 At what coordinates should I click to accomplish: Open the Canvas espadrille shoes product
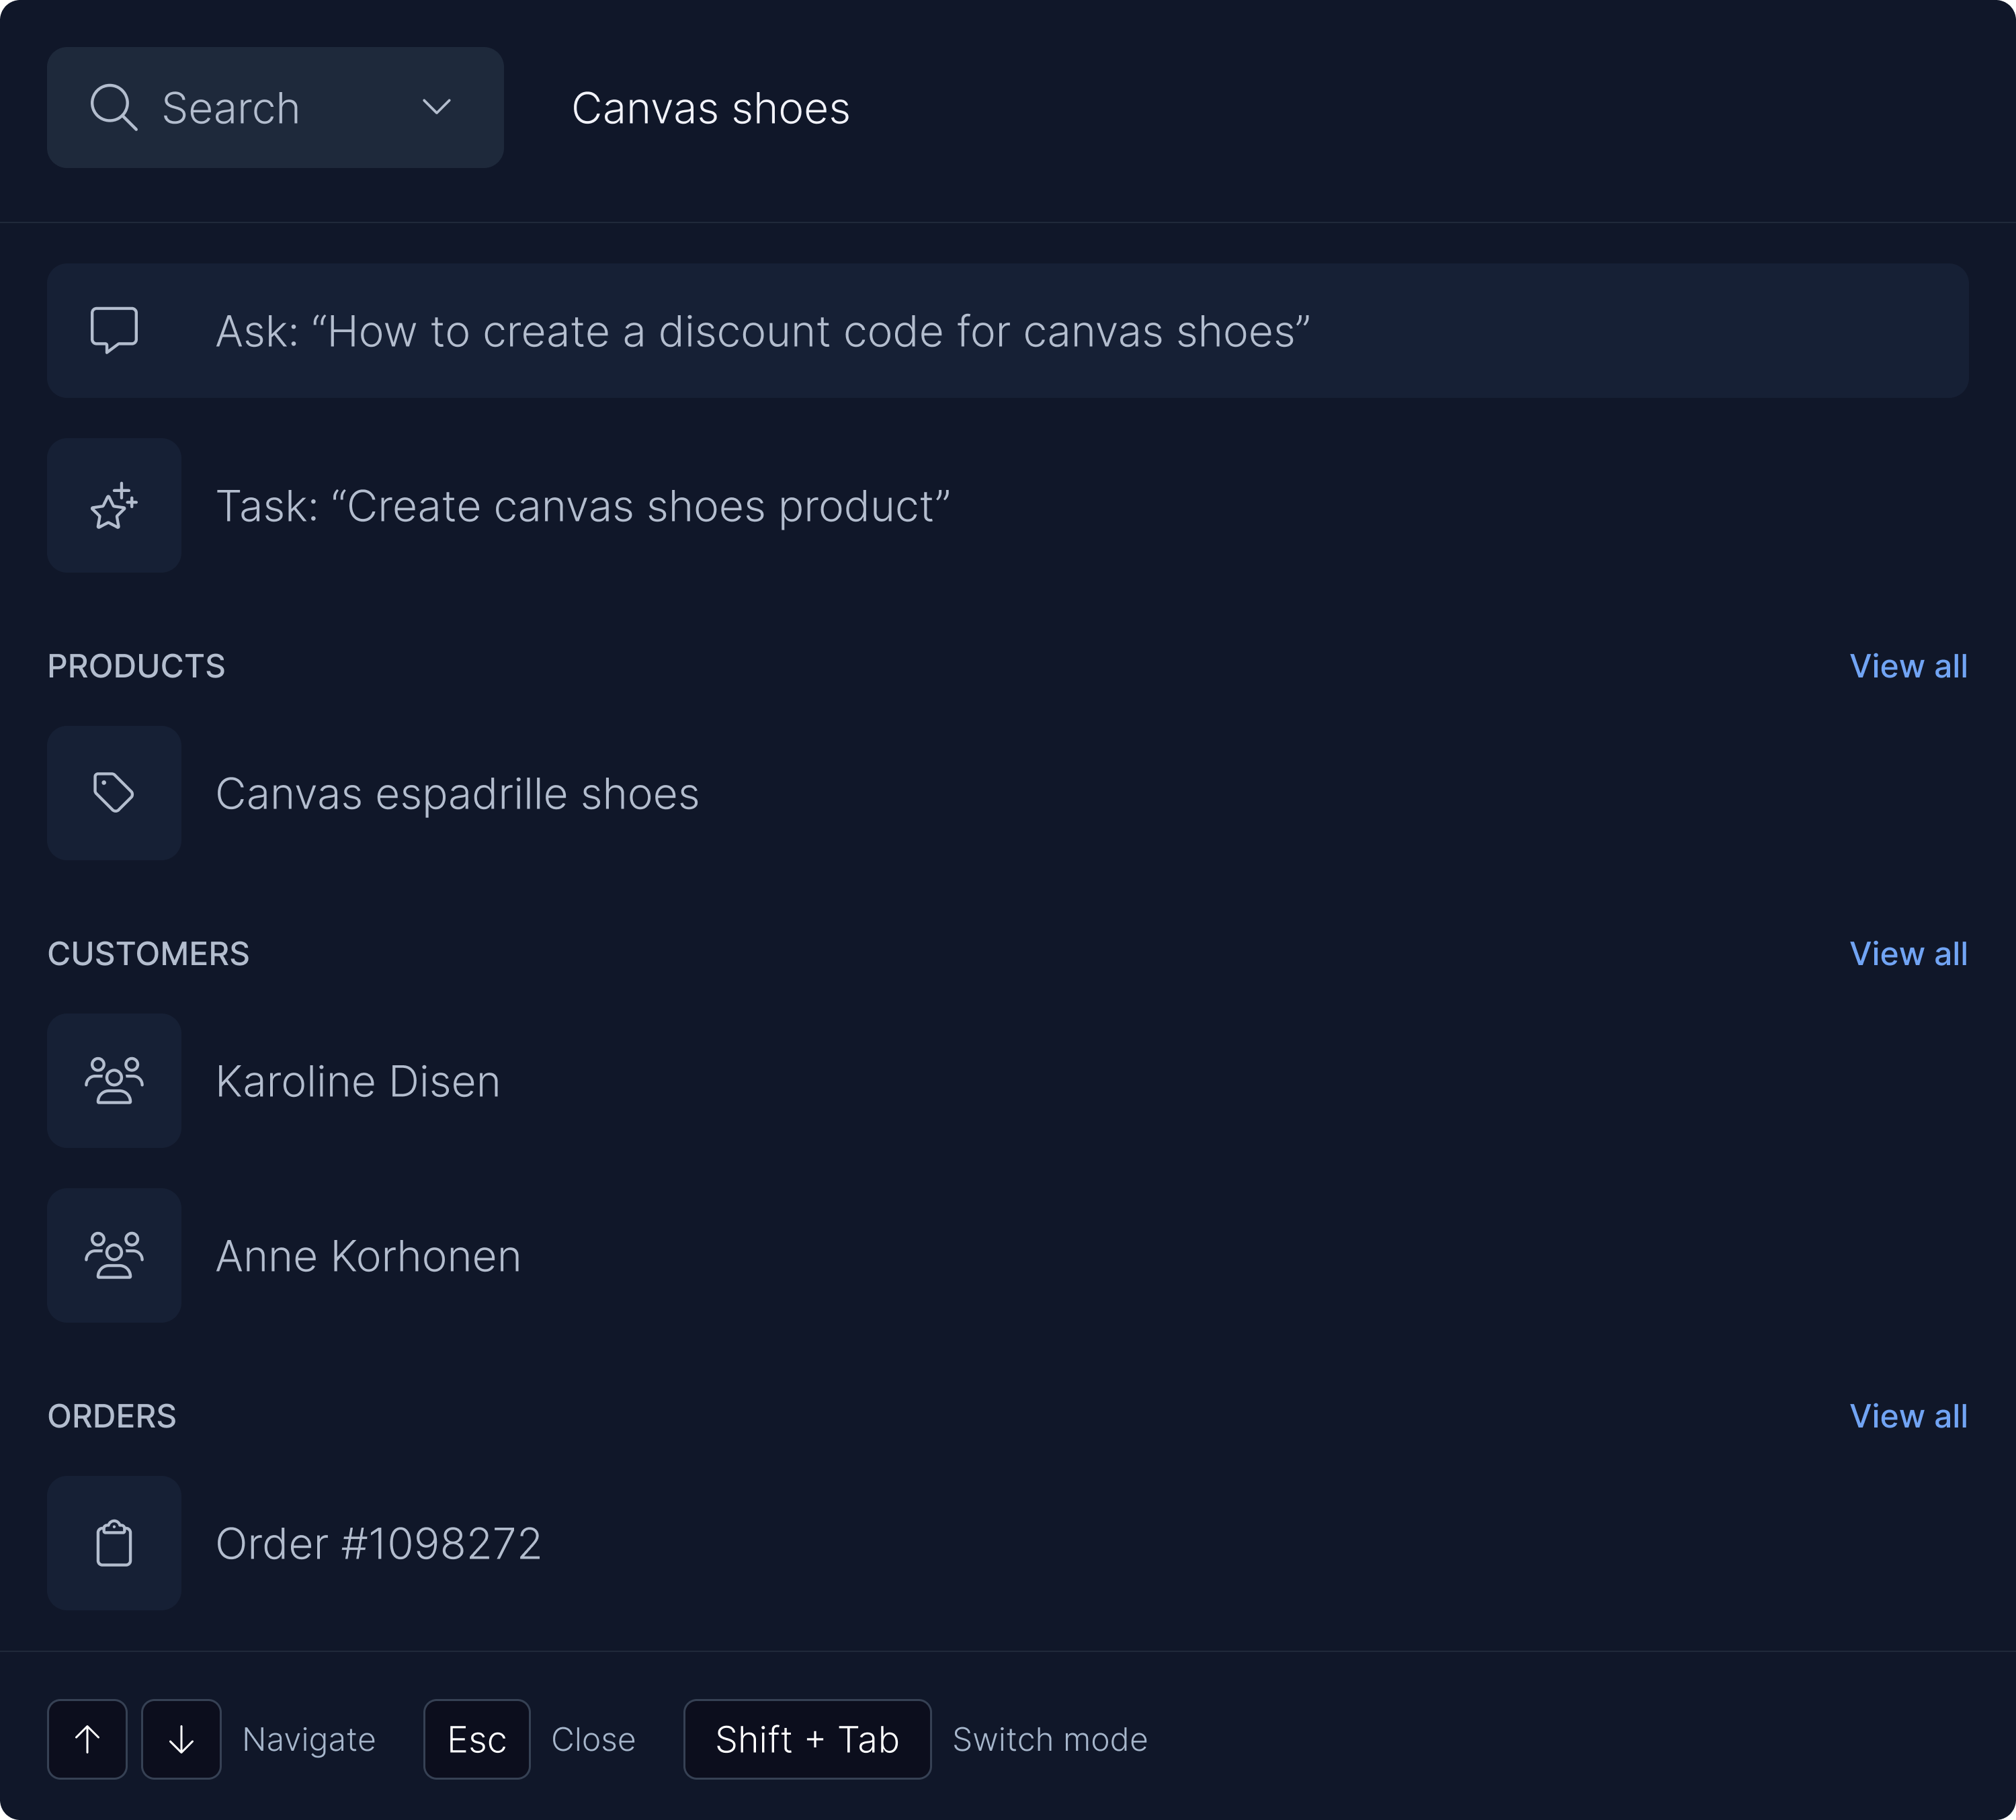pyautogui.click(x=457, y=792)
